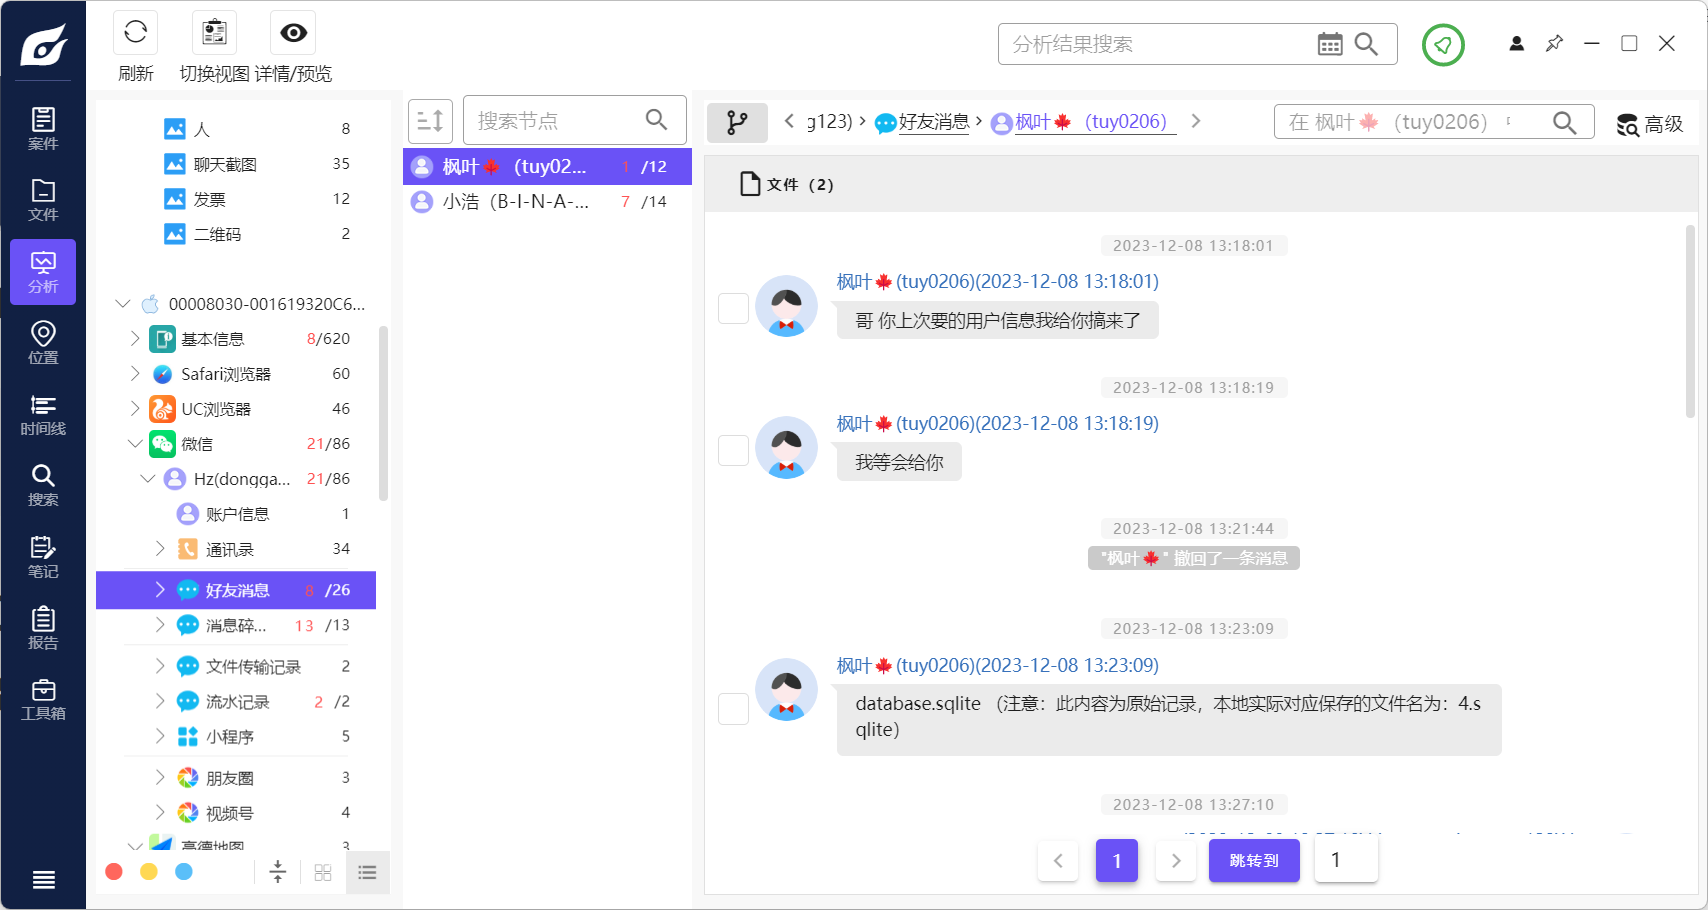Expand the 通讯录 tree node

tap(160, 549)
